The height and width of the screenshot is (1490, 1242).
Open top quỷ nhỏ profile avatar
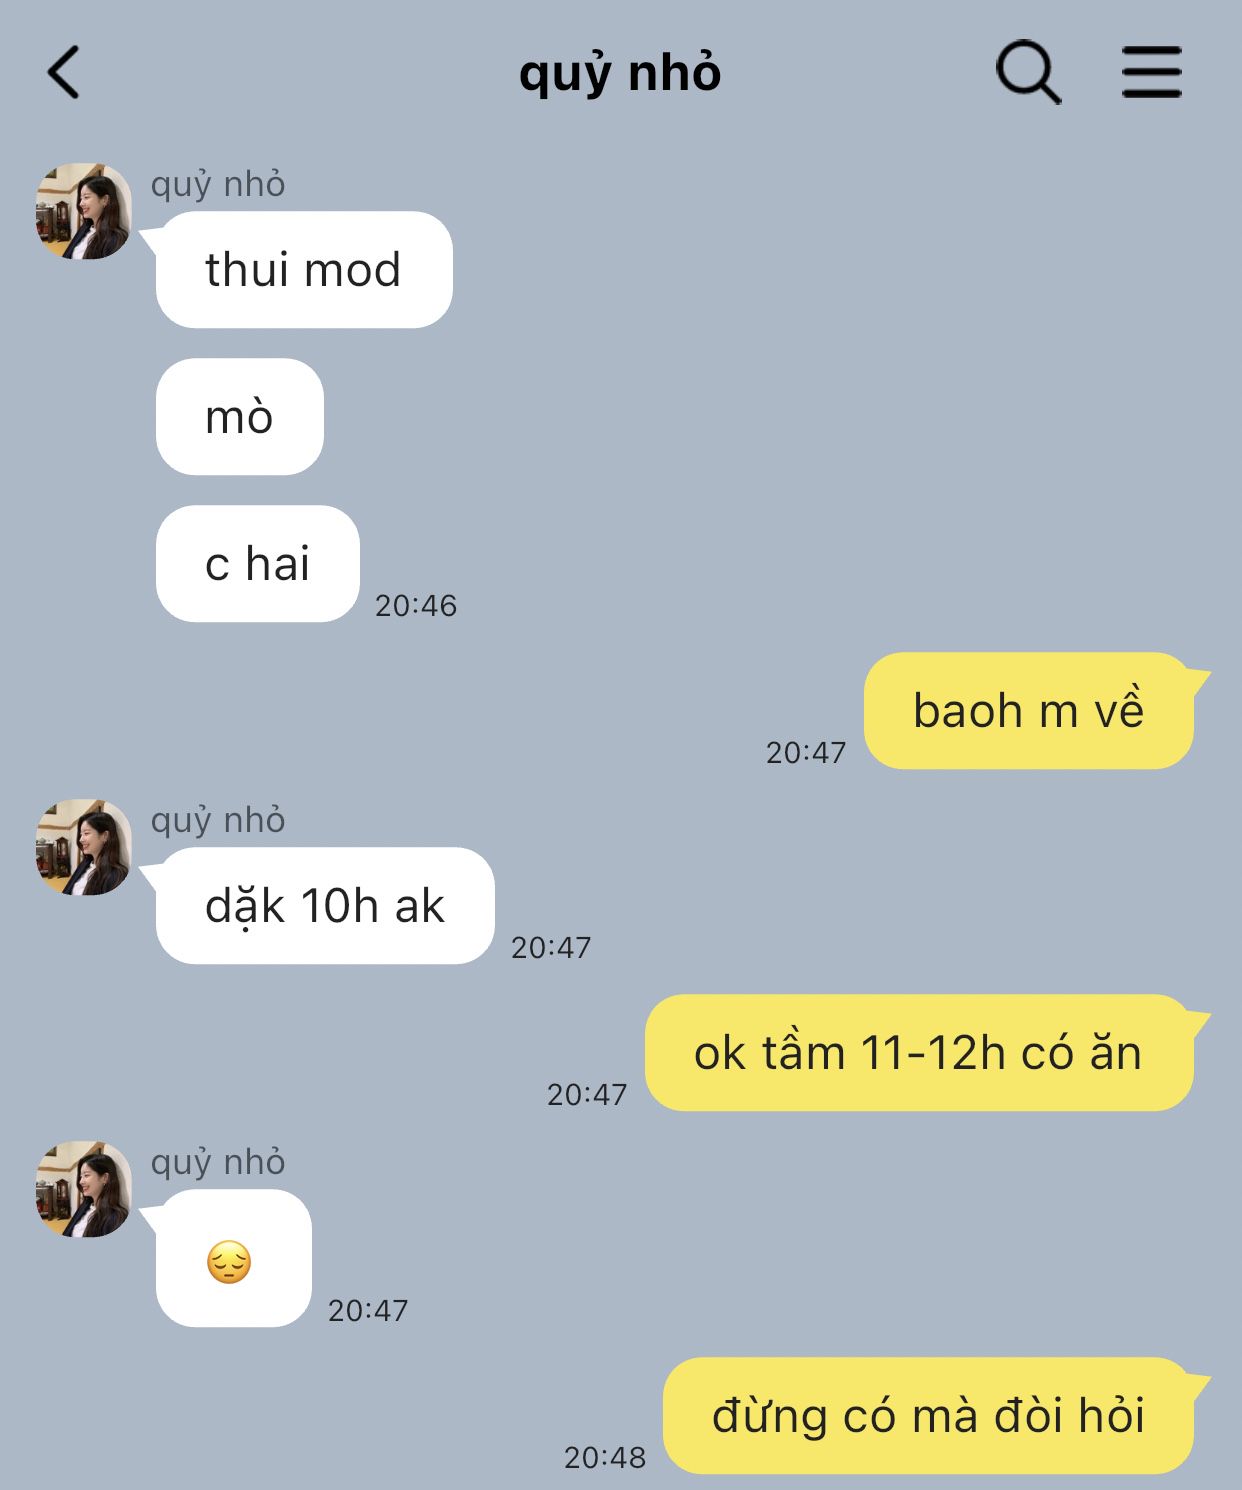click(84, 211)
